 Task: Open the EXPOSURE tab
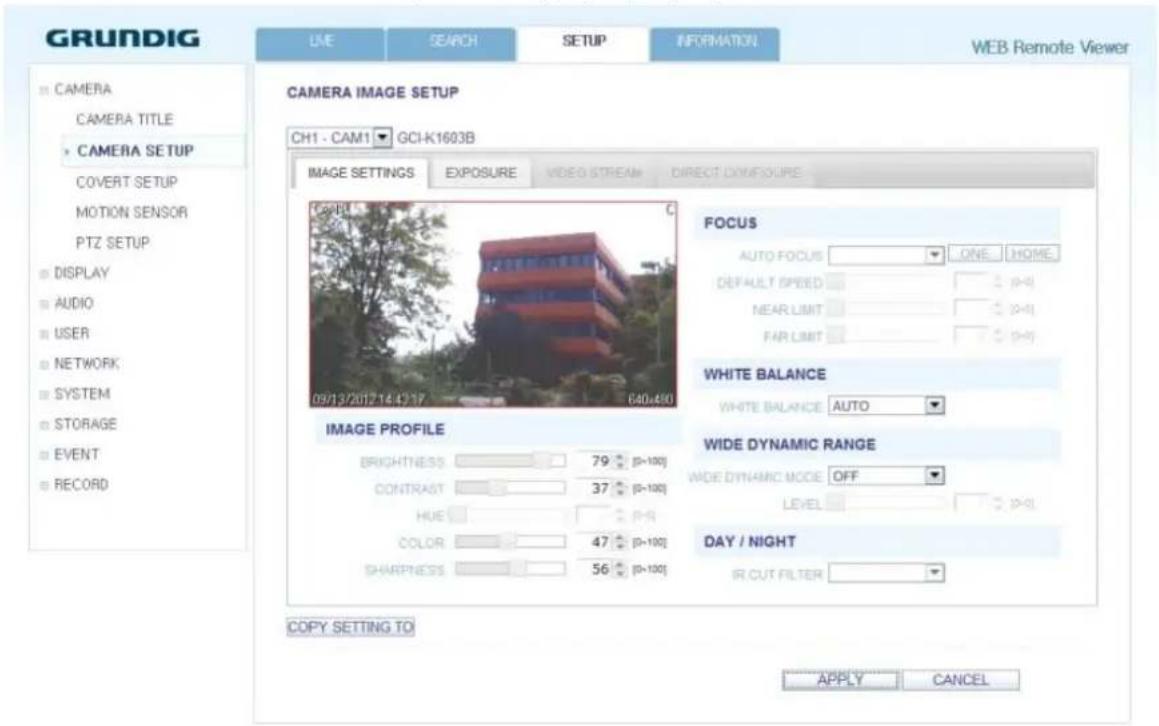(x=480, y=173)
